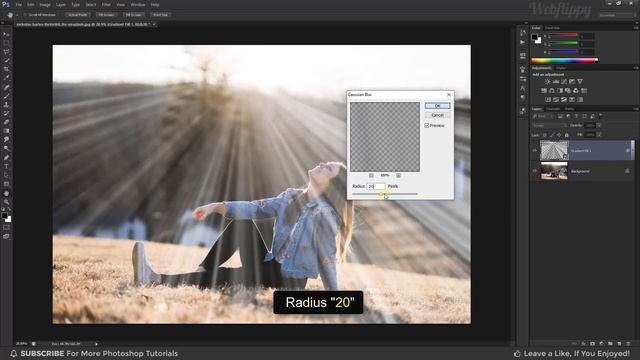
Task: Click the Fit Screen button
Action: (106, 15)
